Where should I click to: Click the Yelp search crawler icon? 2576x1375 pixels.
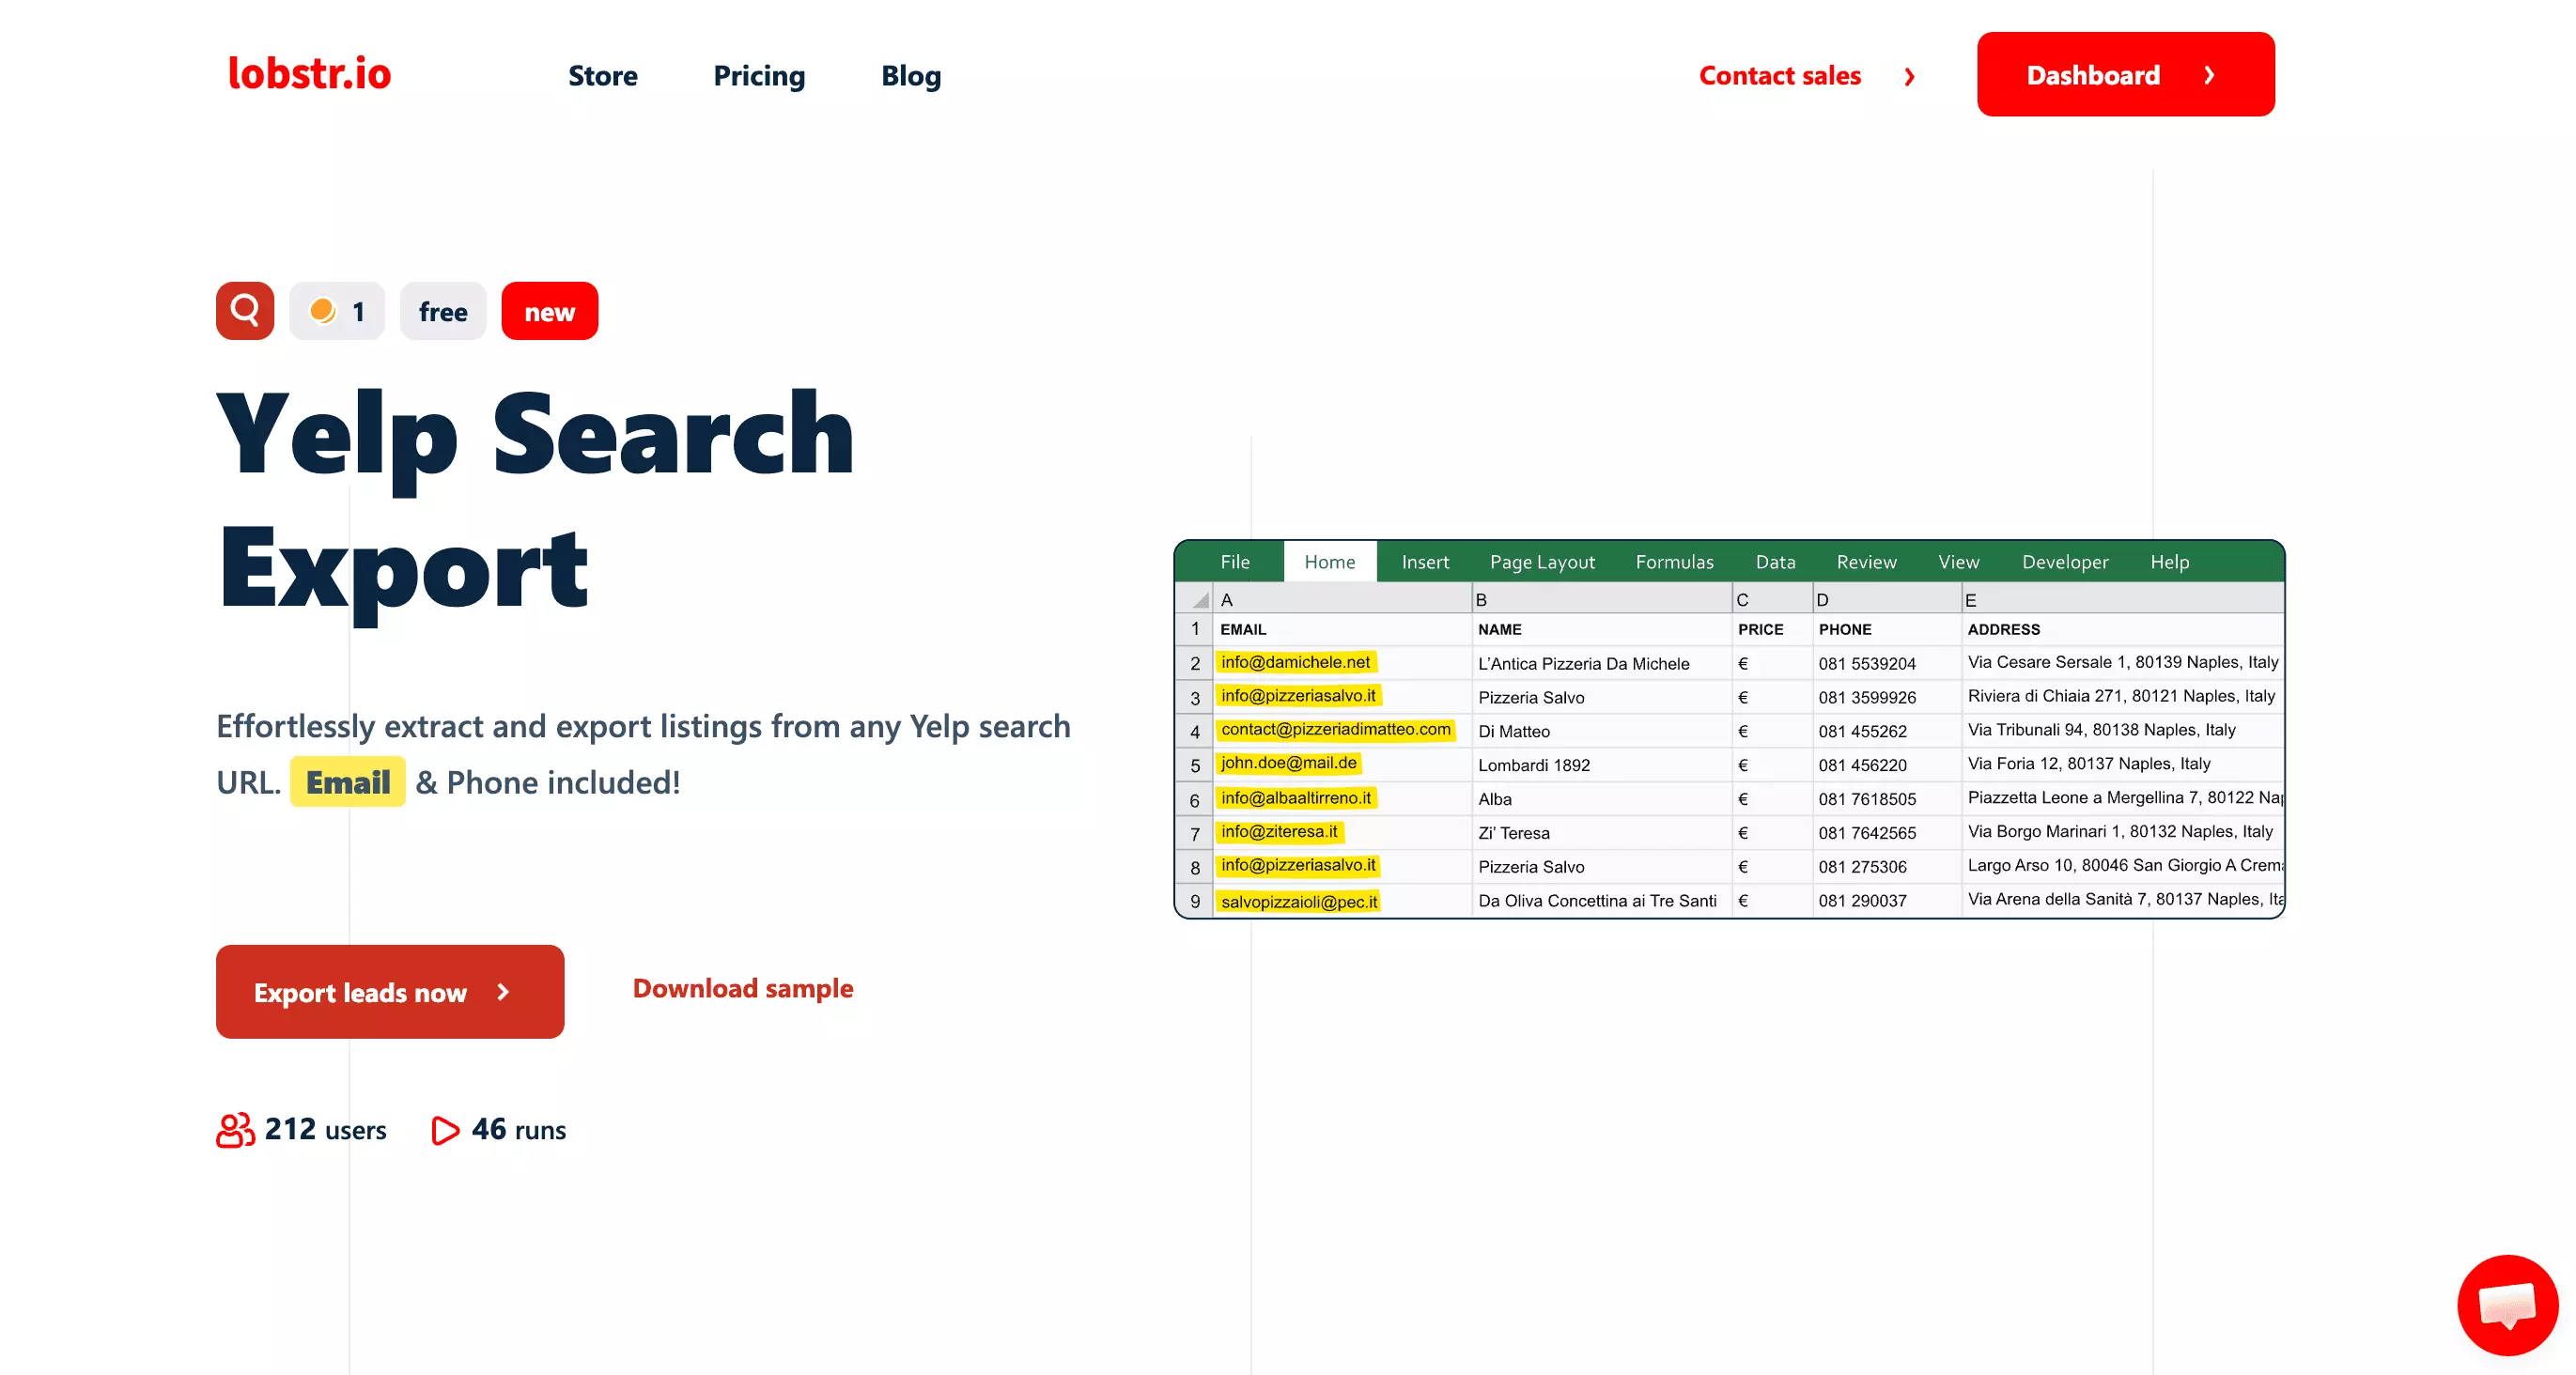(x=245, y=311)
